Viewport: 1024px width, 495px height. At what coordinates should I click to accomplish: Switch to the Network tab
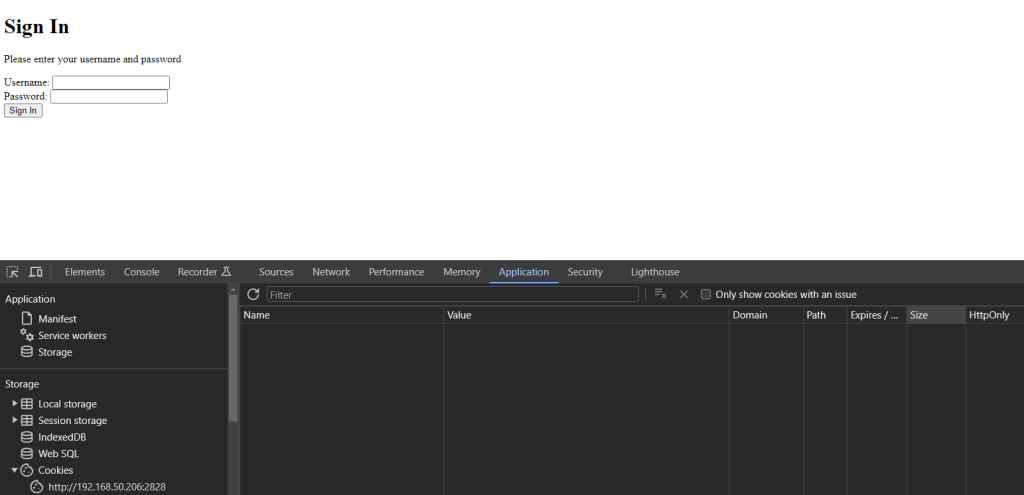pos(331,272)
